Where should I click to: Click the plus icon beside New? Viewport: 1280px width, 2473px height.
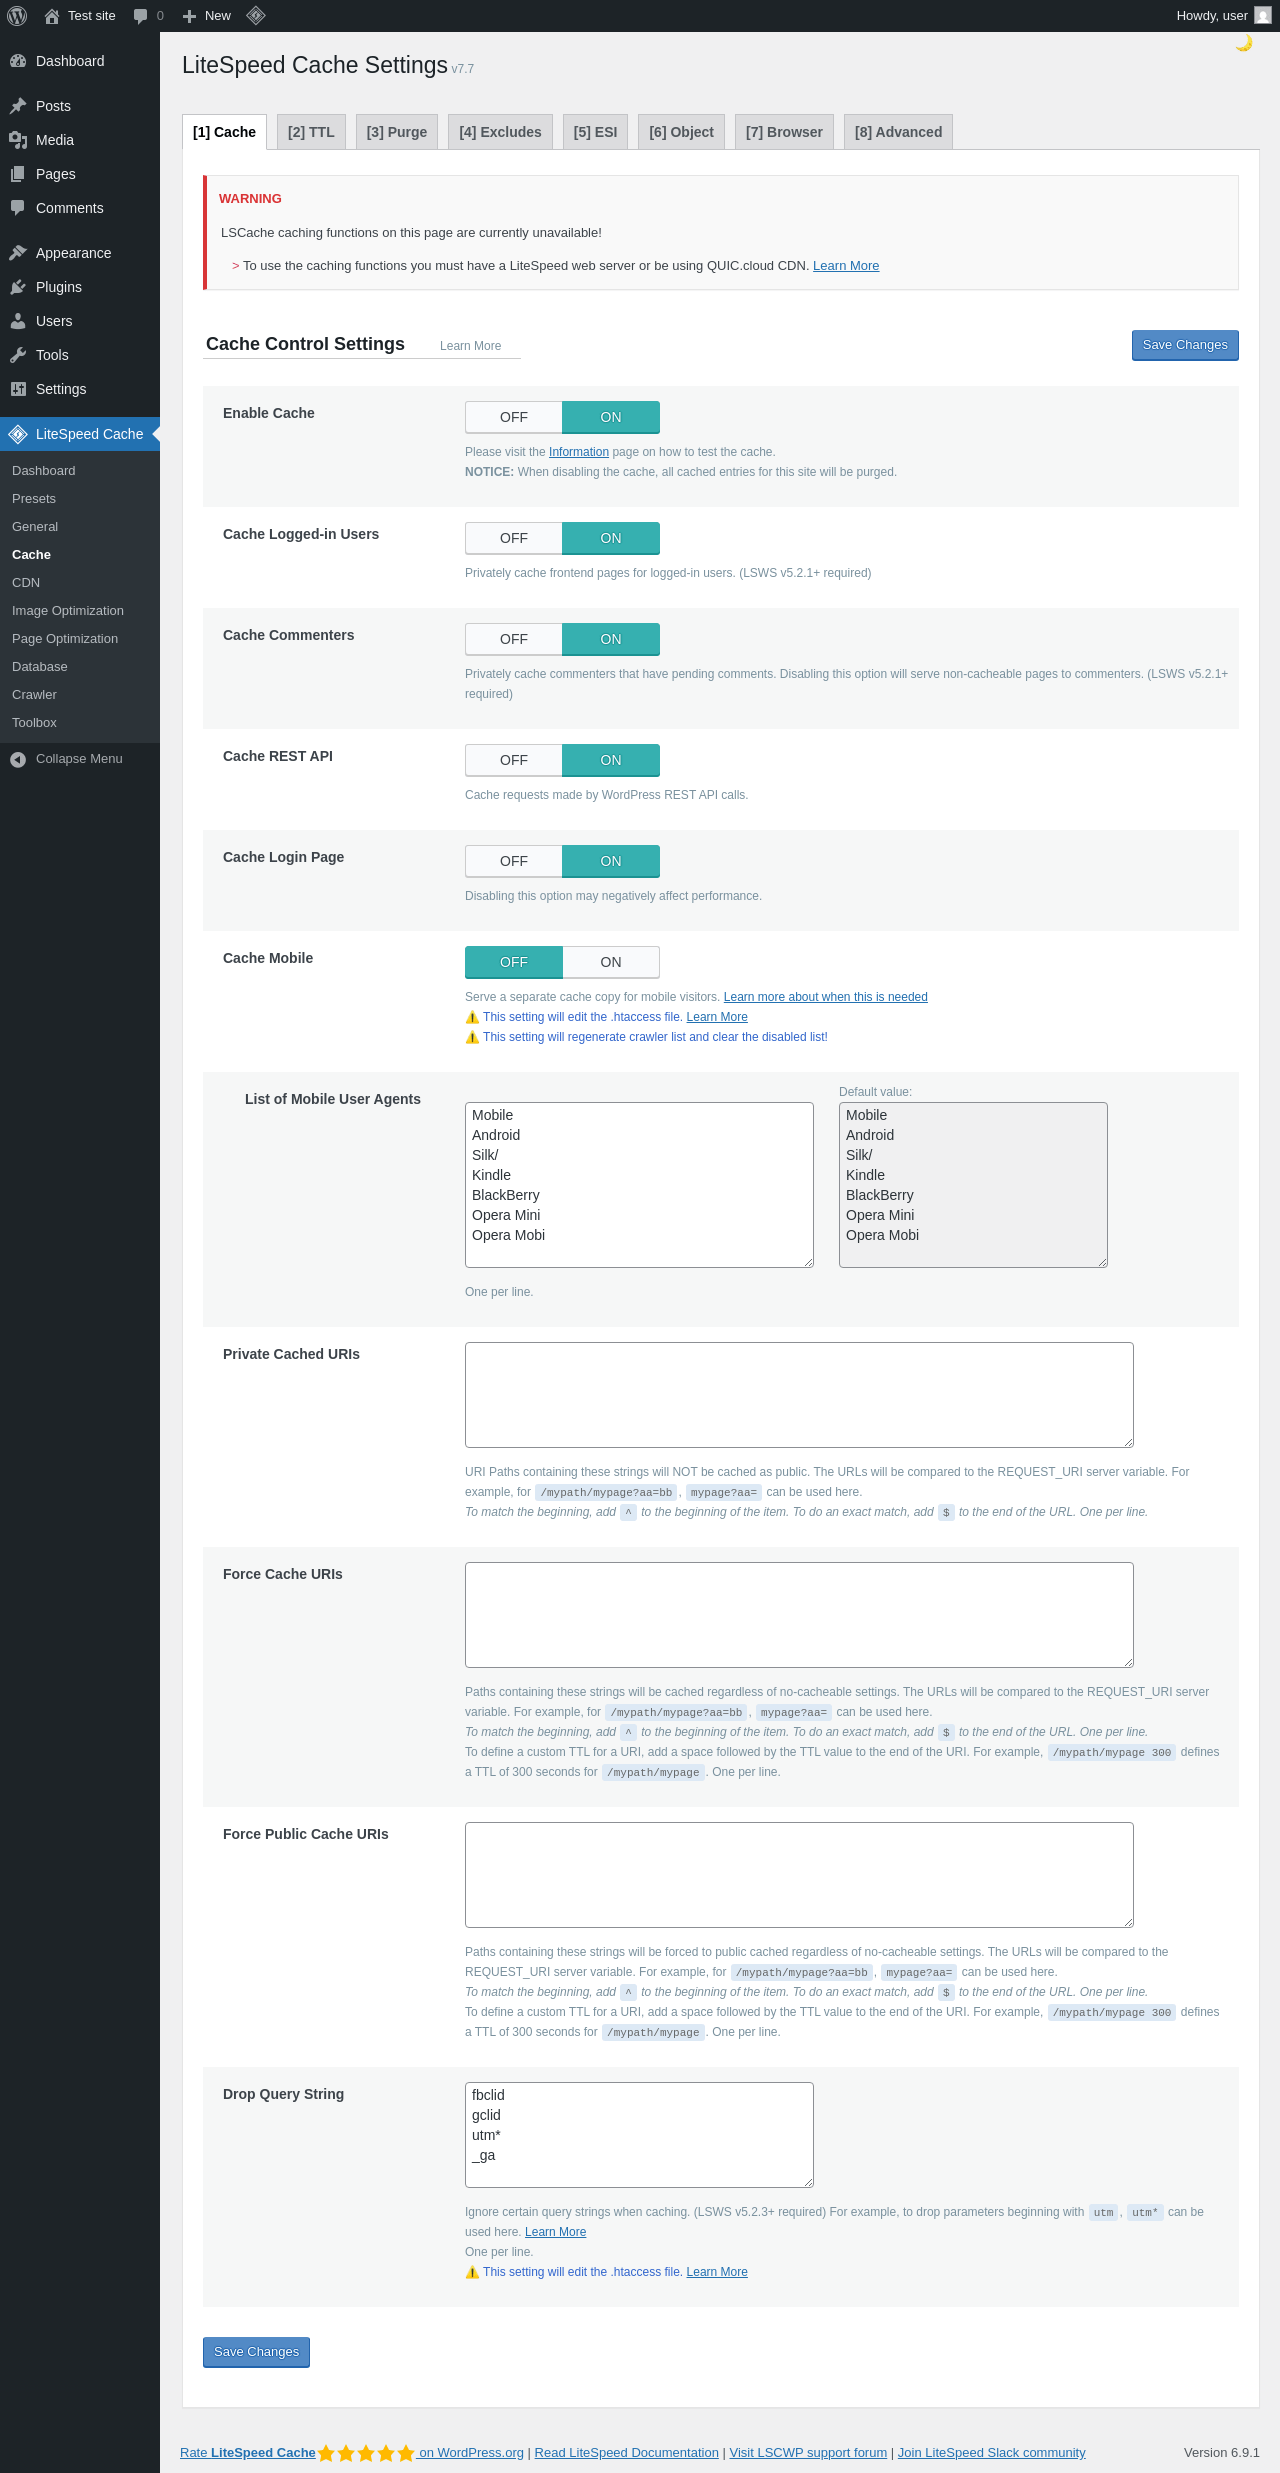(x=189, y=16)
